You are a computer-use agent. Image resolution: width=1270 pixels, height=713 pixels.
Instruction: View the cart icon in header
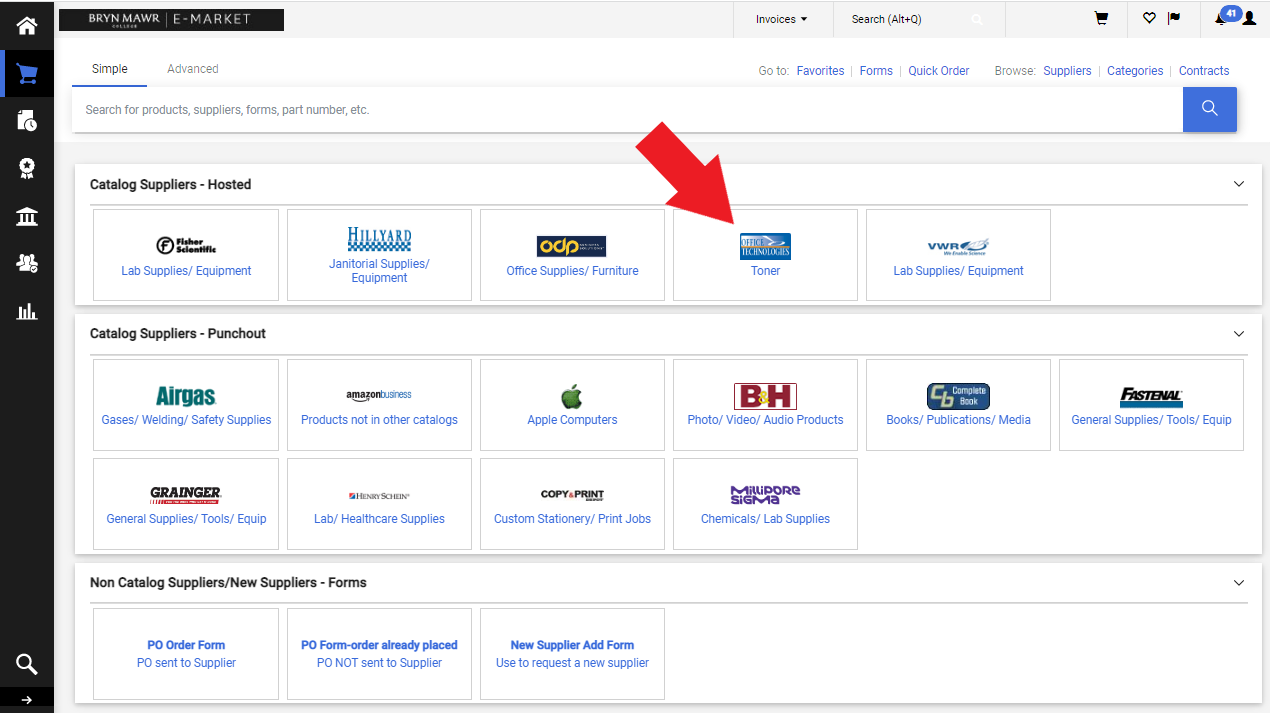pos(1101,18)
